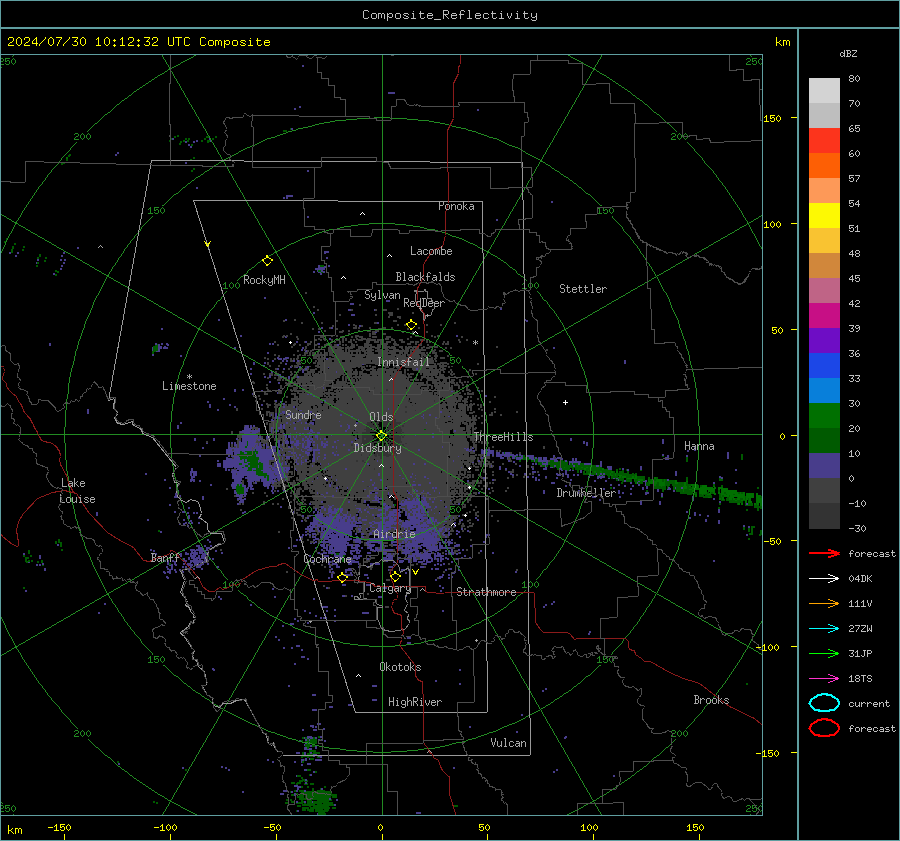Click the RockyMH label

264,280
